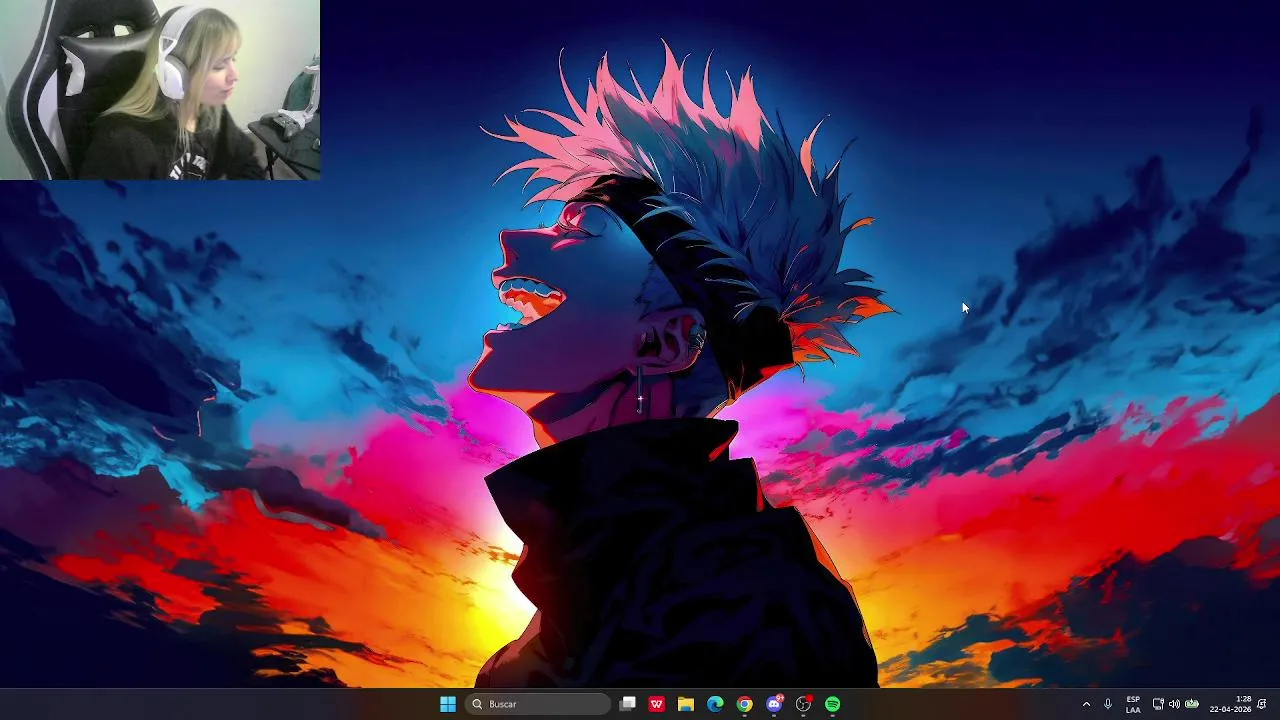This screenshot has height=720, width=1280.
Task: Open Google Chrome from the taskbar
Action: point(745,704)
